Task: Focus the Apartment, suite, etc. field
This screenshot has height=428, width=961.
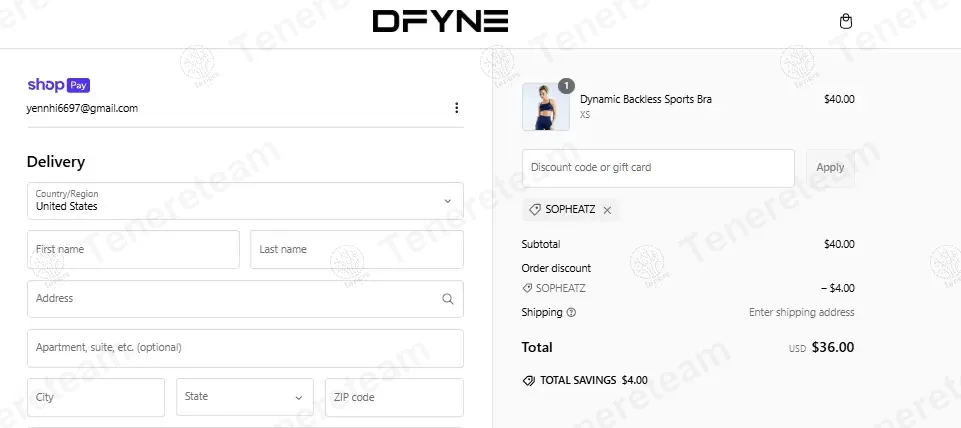Action: click(245, 348)
